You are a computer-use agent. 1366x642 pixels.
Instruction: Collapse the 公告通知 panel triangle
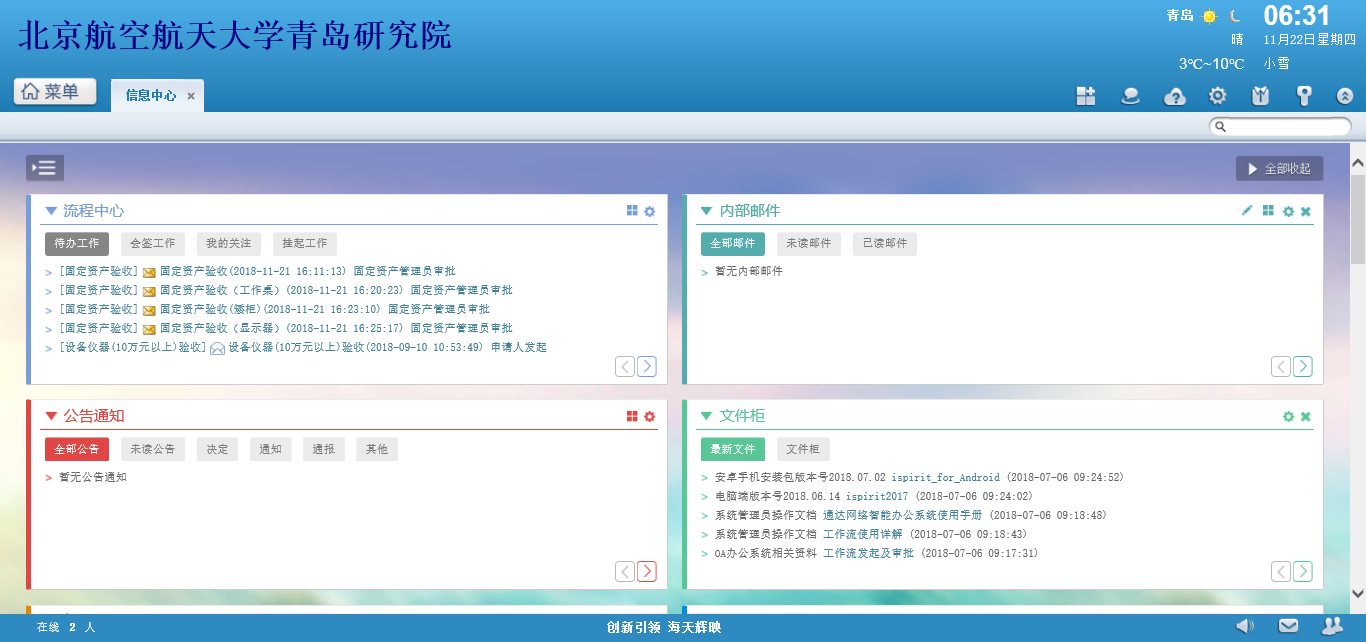click(51, 416)
